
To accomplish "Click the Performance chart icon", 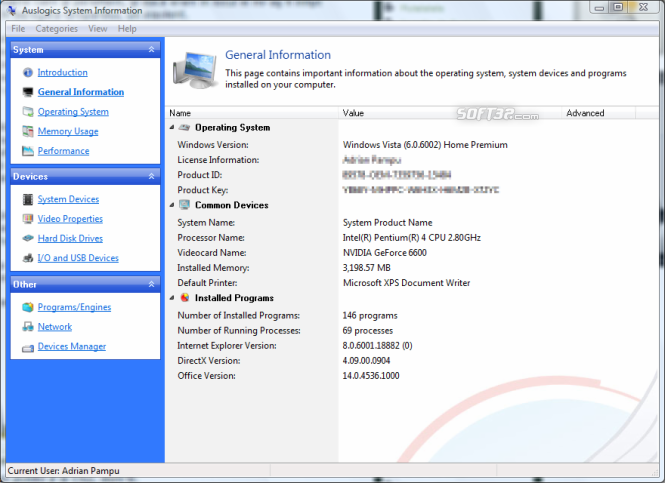I will [28, 151].
